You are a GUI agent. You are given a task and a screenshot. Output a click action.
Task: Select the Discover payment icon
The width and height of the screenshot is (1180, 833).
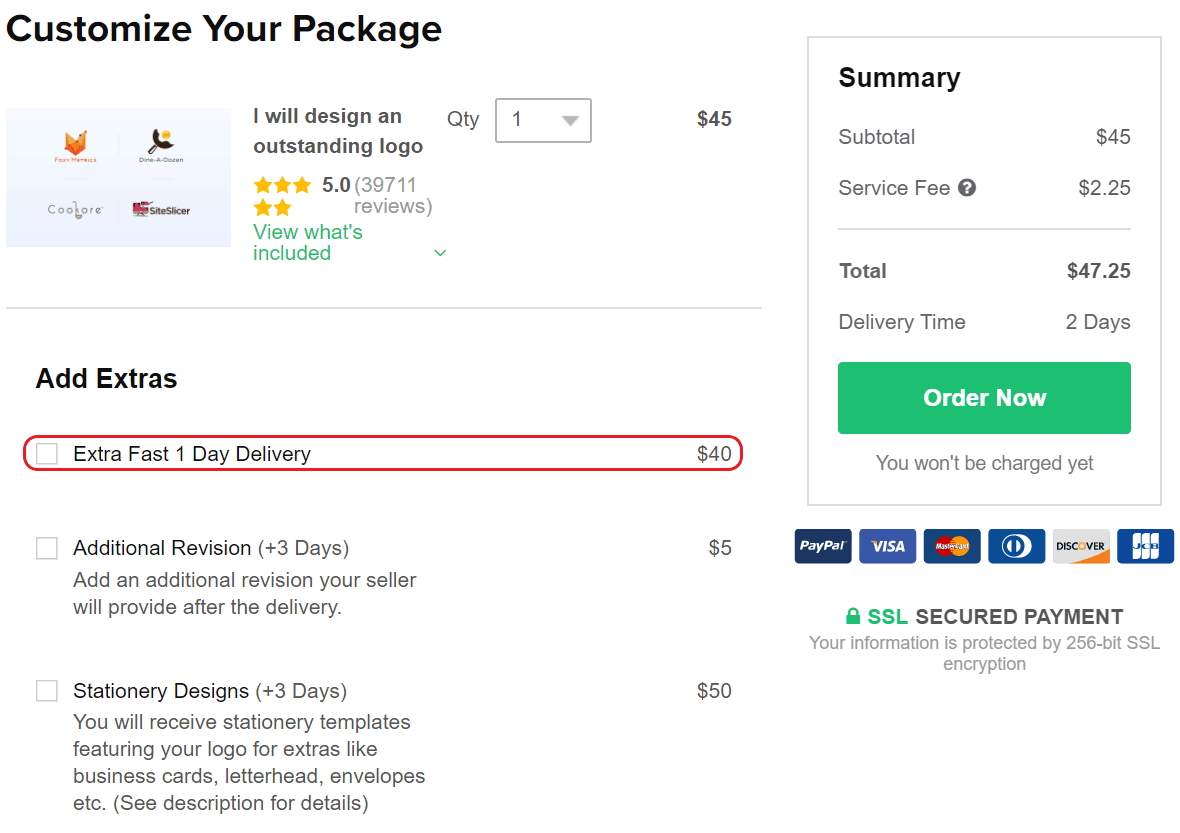[1081, 546]
